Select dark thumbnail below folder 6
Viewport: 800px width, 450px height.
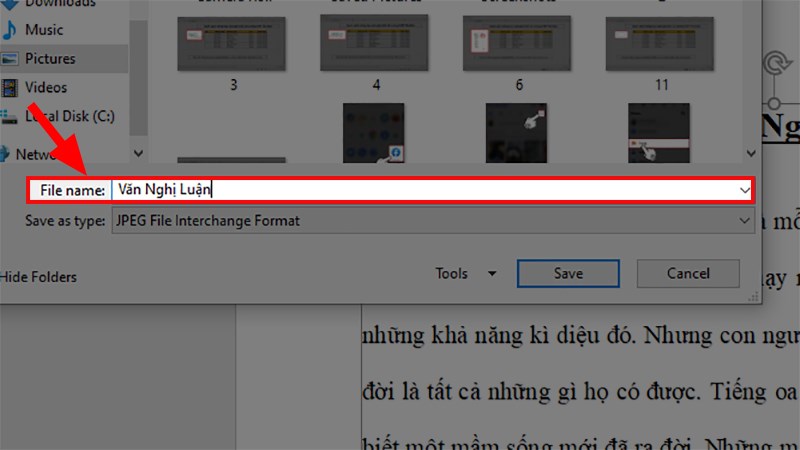pyautogui.click(x=516, y=133)
